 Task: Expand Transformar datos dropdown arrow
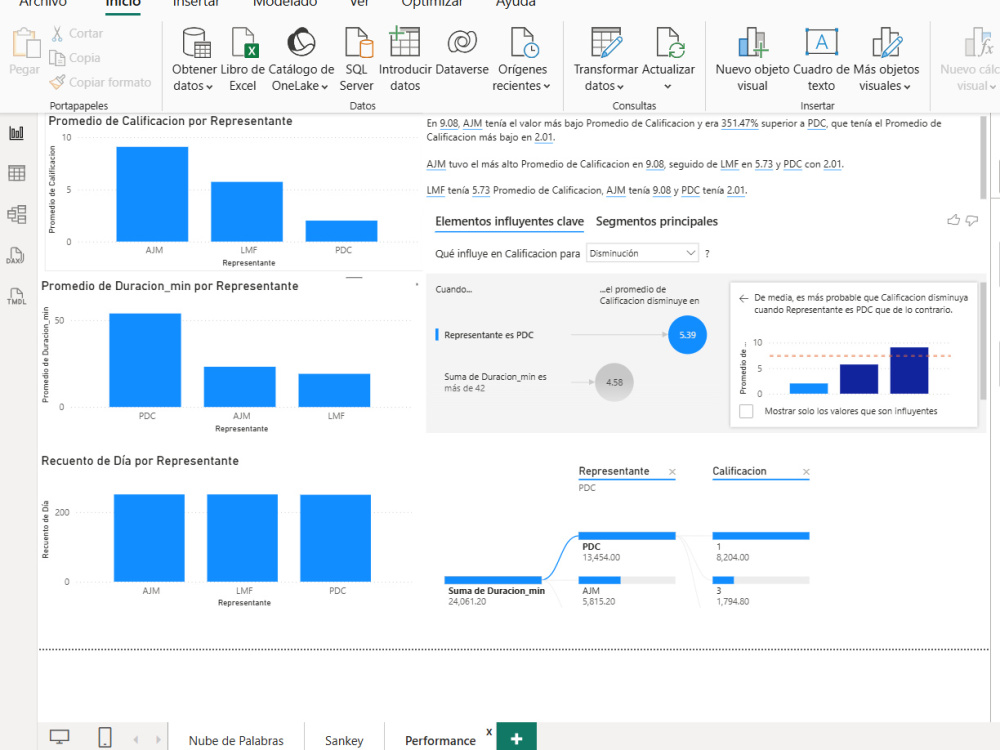click(x=620, y=87)
